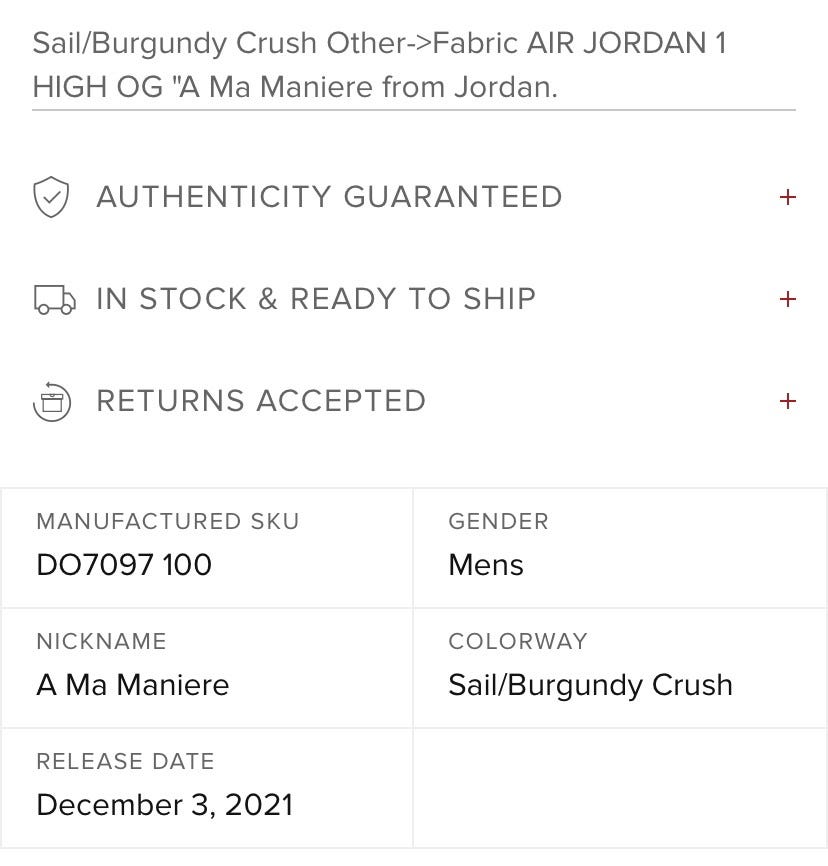
Task: Click the Nickname label
Action: (x=102, y=641)
